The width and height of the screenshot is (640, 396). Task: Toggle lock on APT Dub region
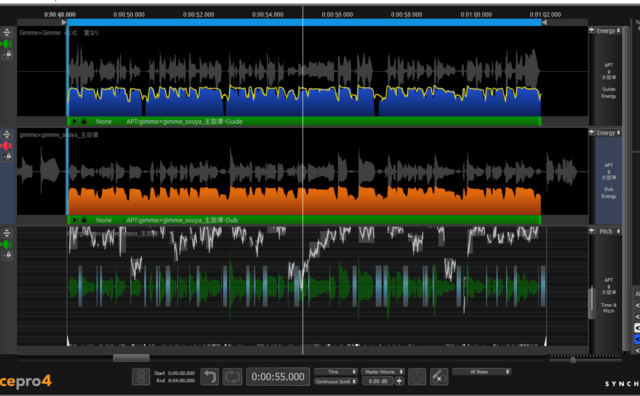(84, 220)
